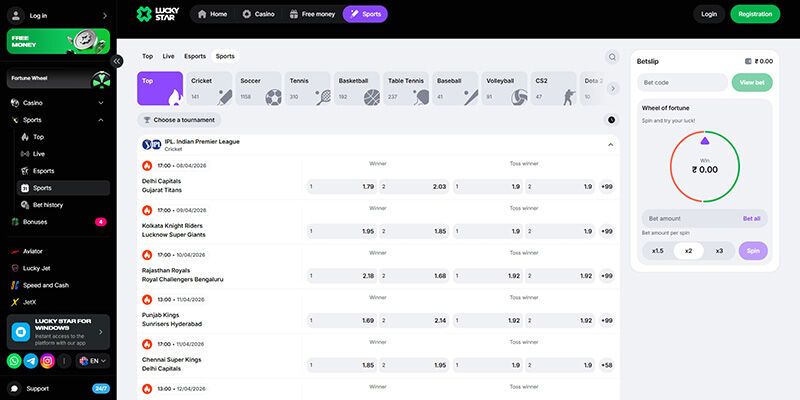
Task: Open the WhatsApp social icon
Action: (14, 361)
